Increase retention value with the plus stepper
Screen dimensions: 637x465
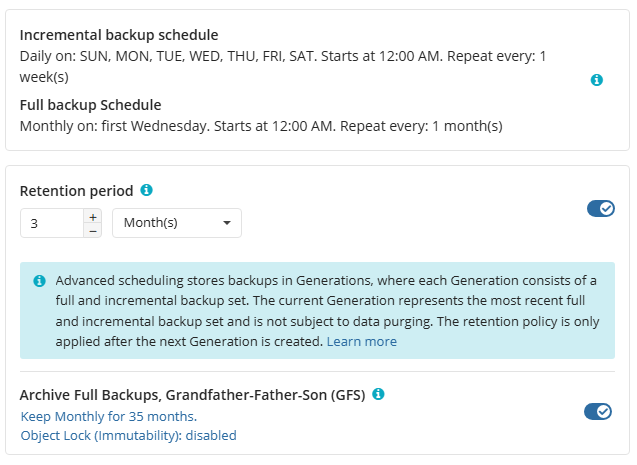93,216
